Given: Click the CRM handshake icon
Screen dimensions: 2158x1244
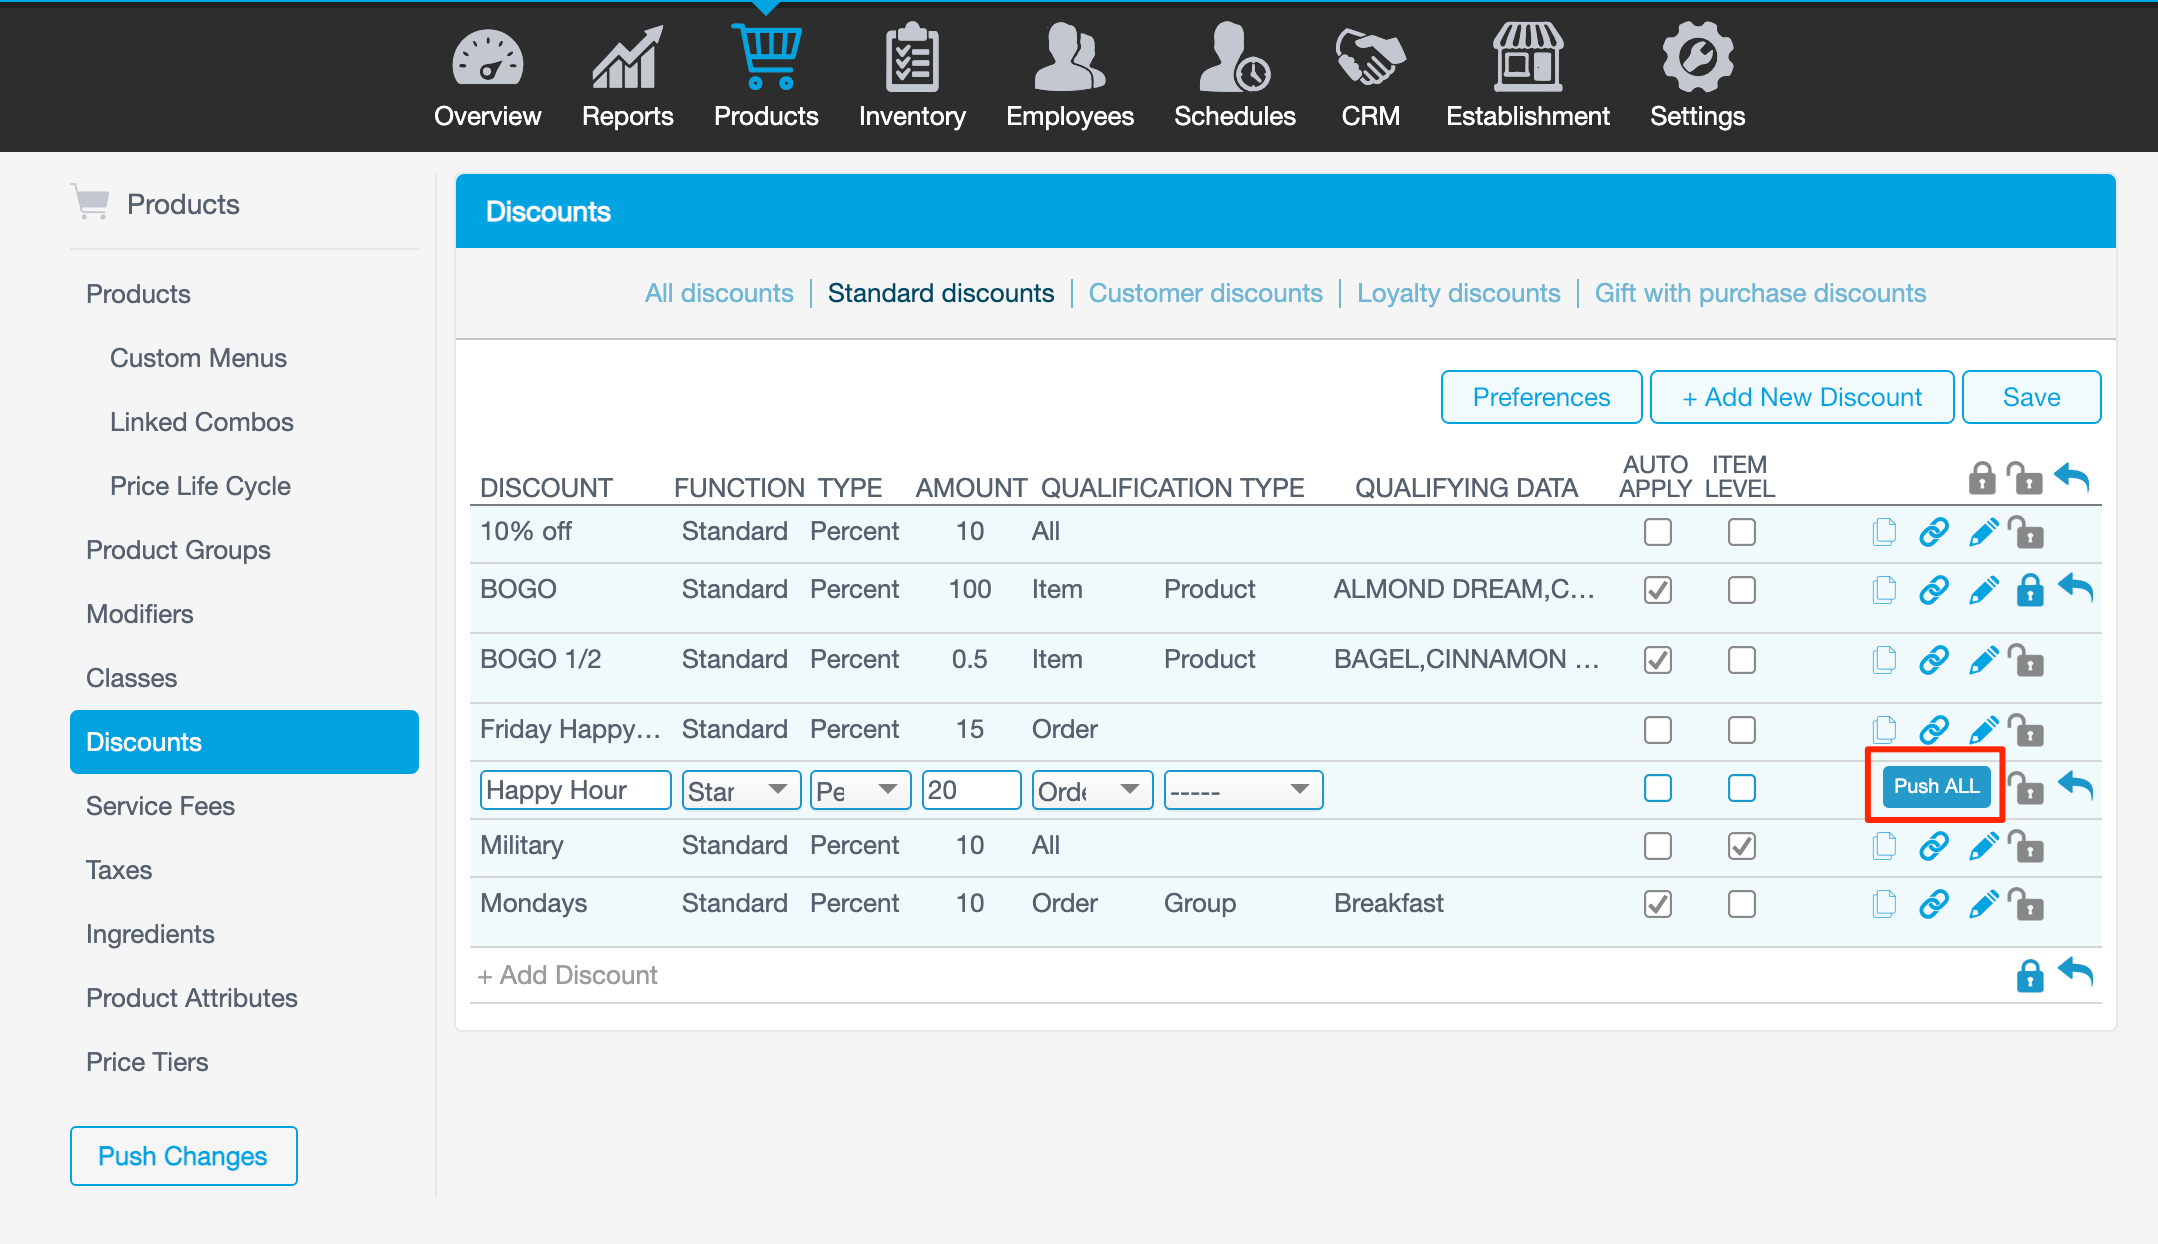Looking at the screenshot, I should [1370, 58].
